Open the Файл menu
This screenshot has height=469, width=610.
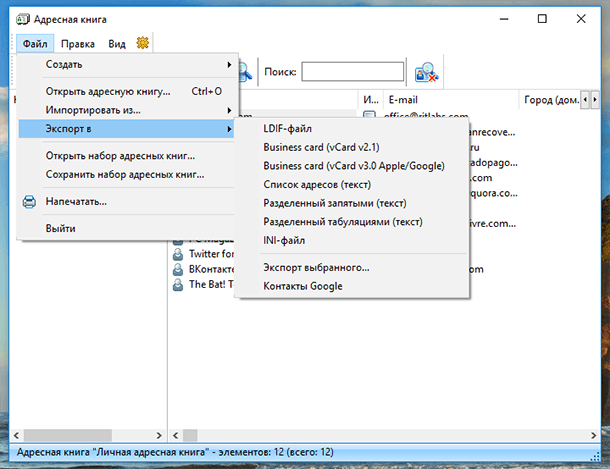pos(35,44)
